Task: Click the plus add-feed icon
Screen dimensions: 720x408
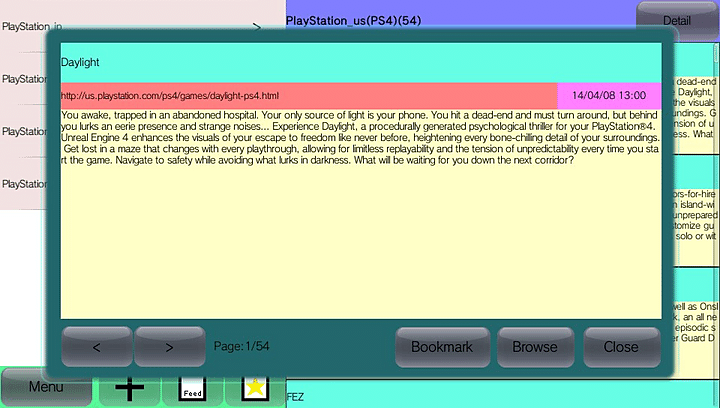Action: (x=129, y=390)
